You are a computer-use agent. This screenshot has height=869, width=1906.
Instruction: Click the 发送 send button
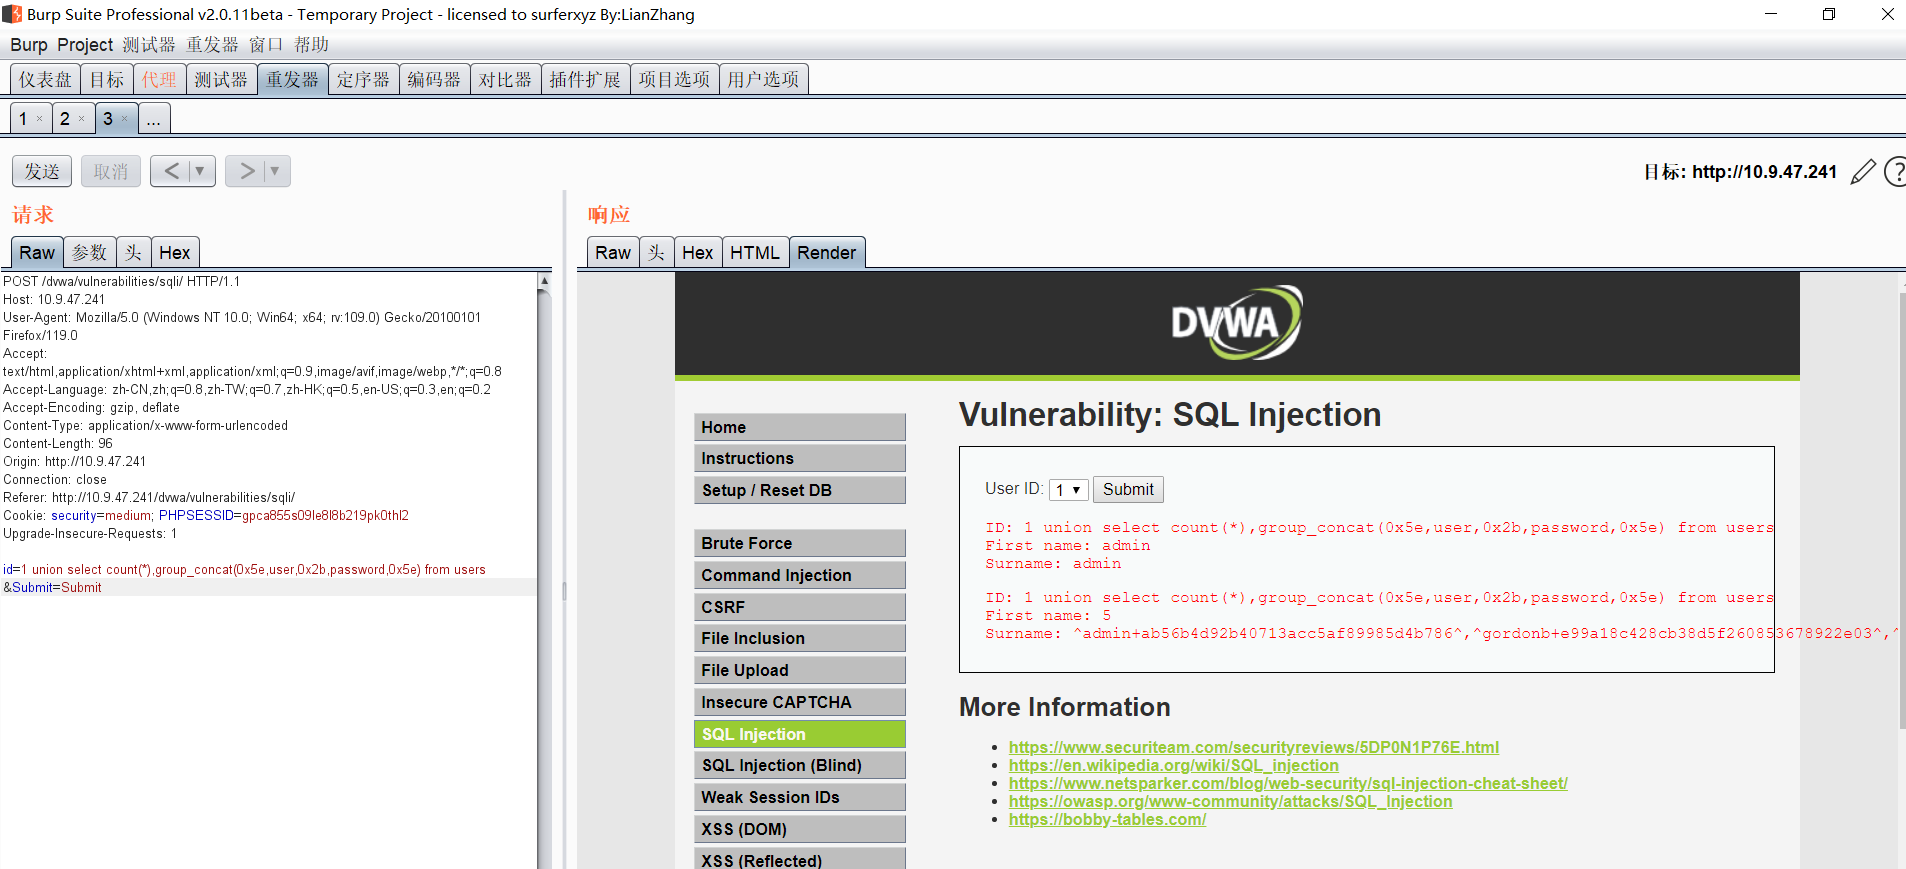(42, 171)
